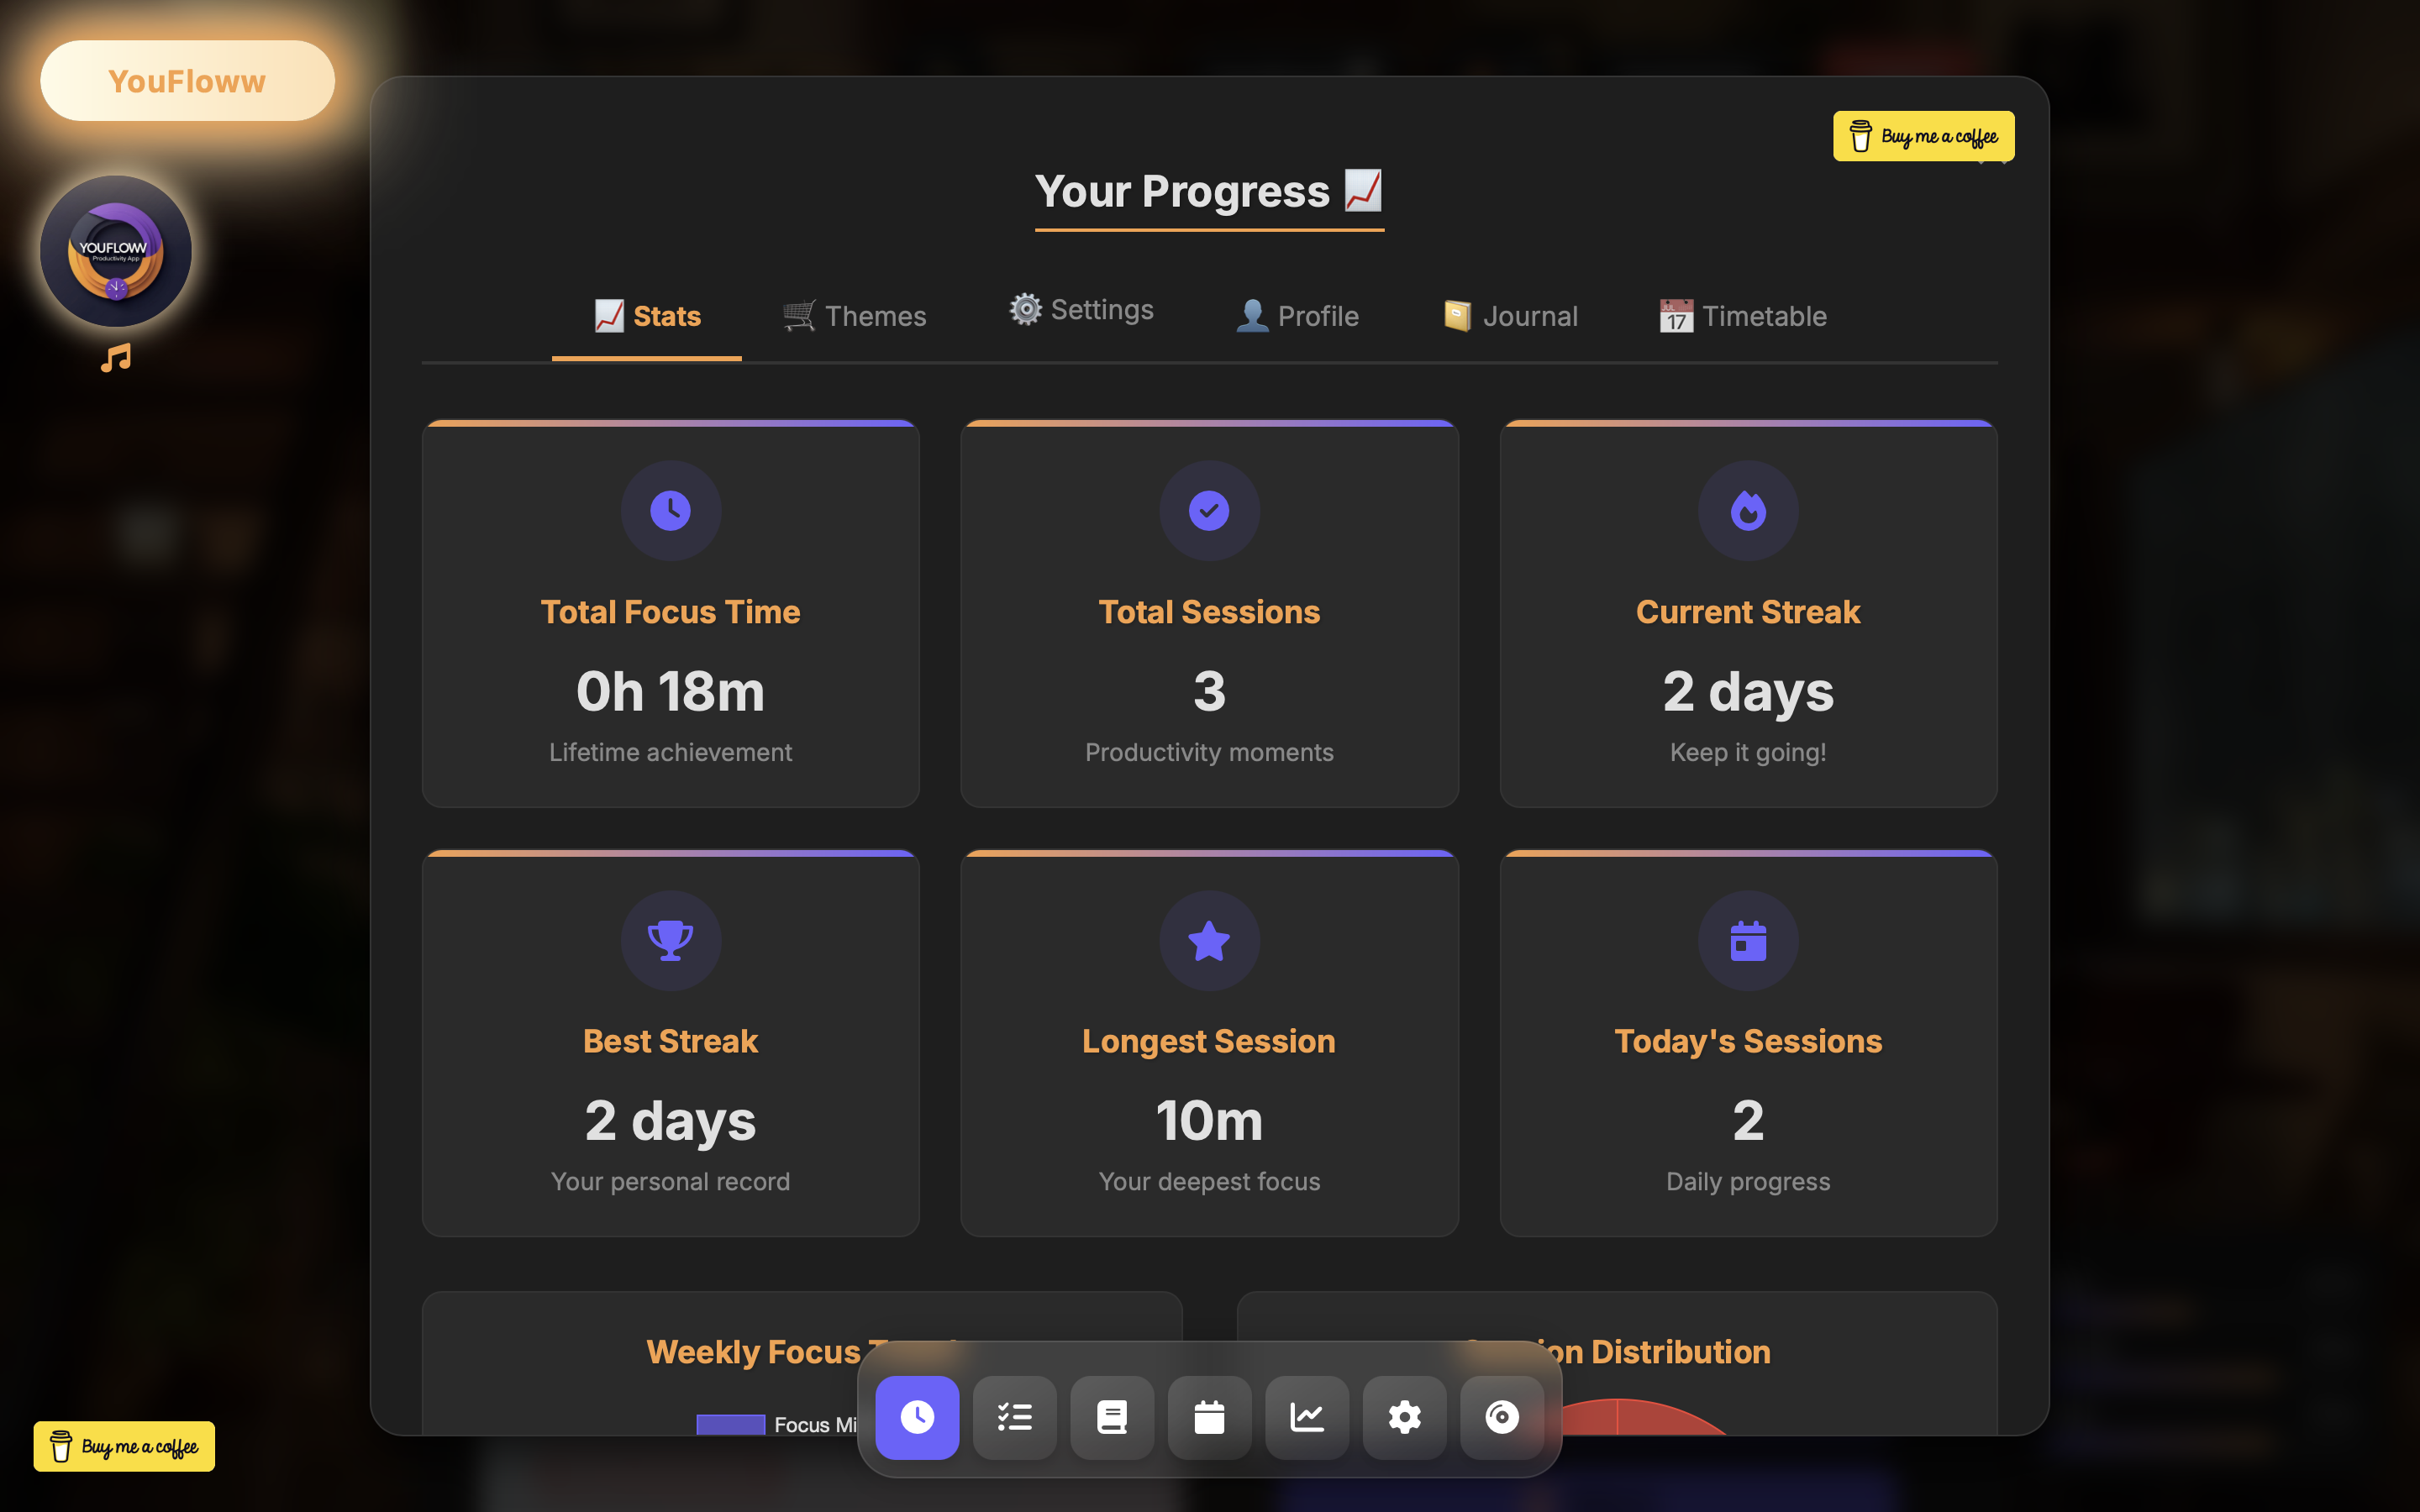Click top-right Buy me a coffee button

[1923, 136]
